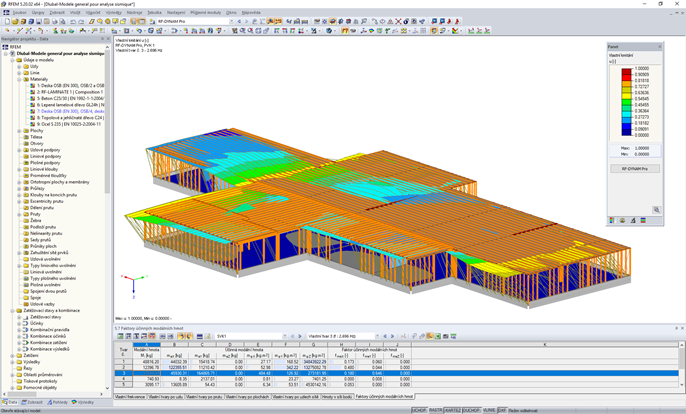Viewport: 686px width, 414px height.
Task: Open the RF-DYNAM Pro module dropdown
Action: point(231,21)
